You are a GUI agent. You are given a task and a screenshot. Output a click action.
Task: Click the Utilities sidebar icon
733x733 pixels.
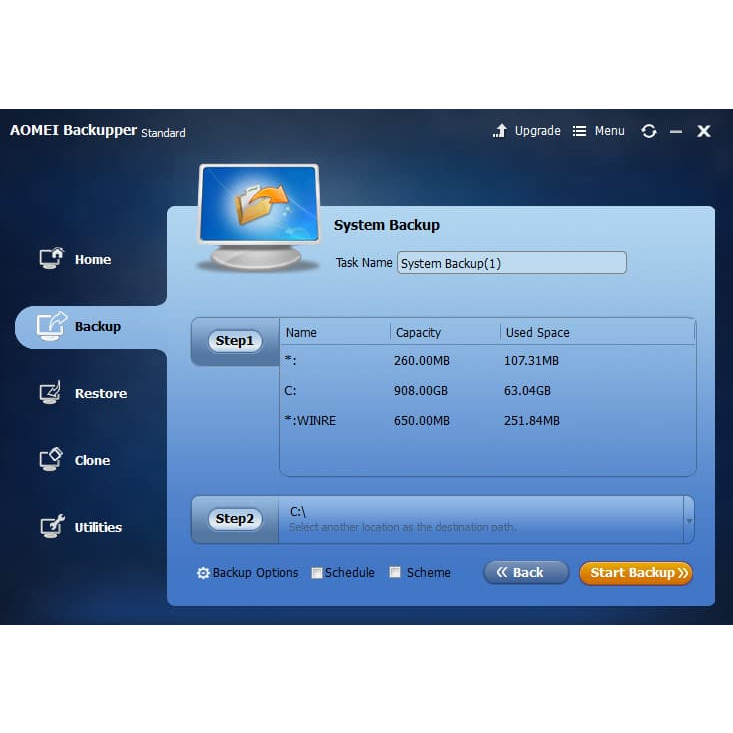[x=52, y=526]
